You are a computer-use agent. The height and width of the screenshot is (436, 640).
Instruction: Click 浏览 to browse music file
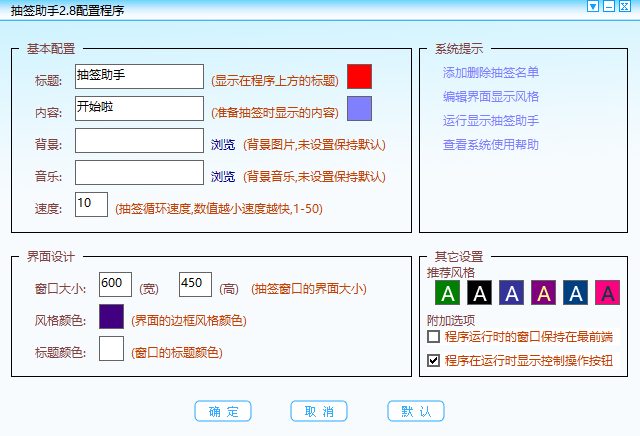[223, 177]
